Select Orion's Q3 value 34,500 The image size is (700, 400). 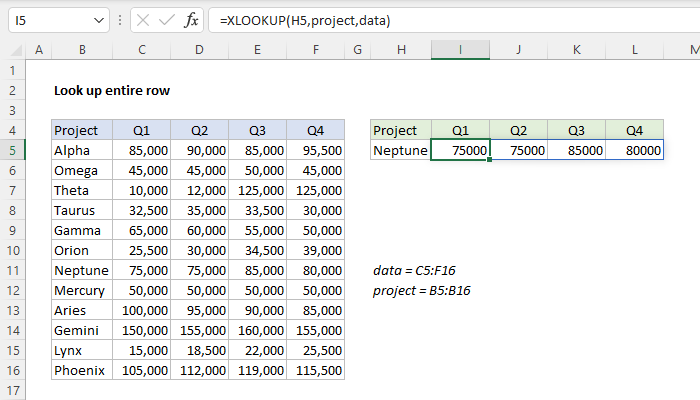(x=258, y=250)
